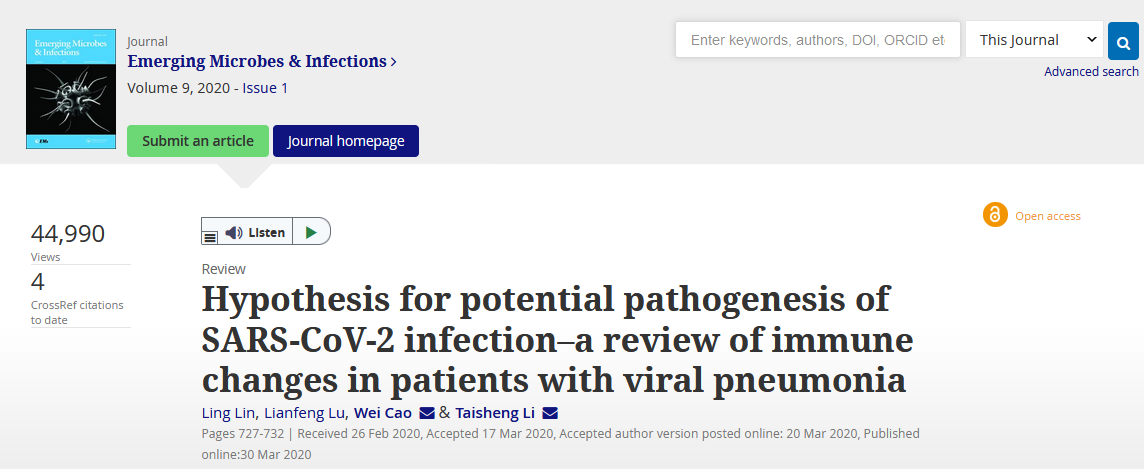Click the envelope icon beside Wei Cao
Screen dimensions: 1144x469
coord(427,414)
